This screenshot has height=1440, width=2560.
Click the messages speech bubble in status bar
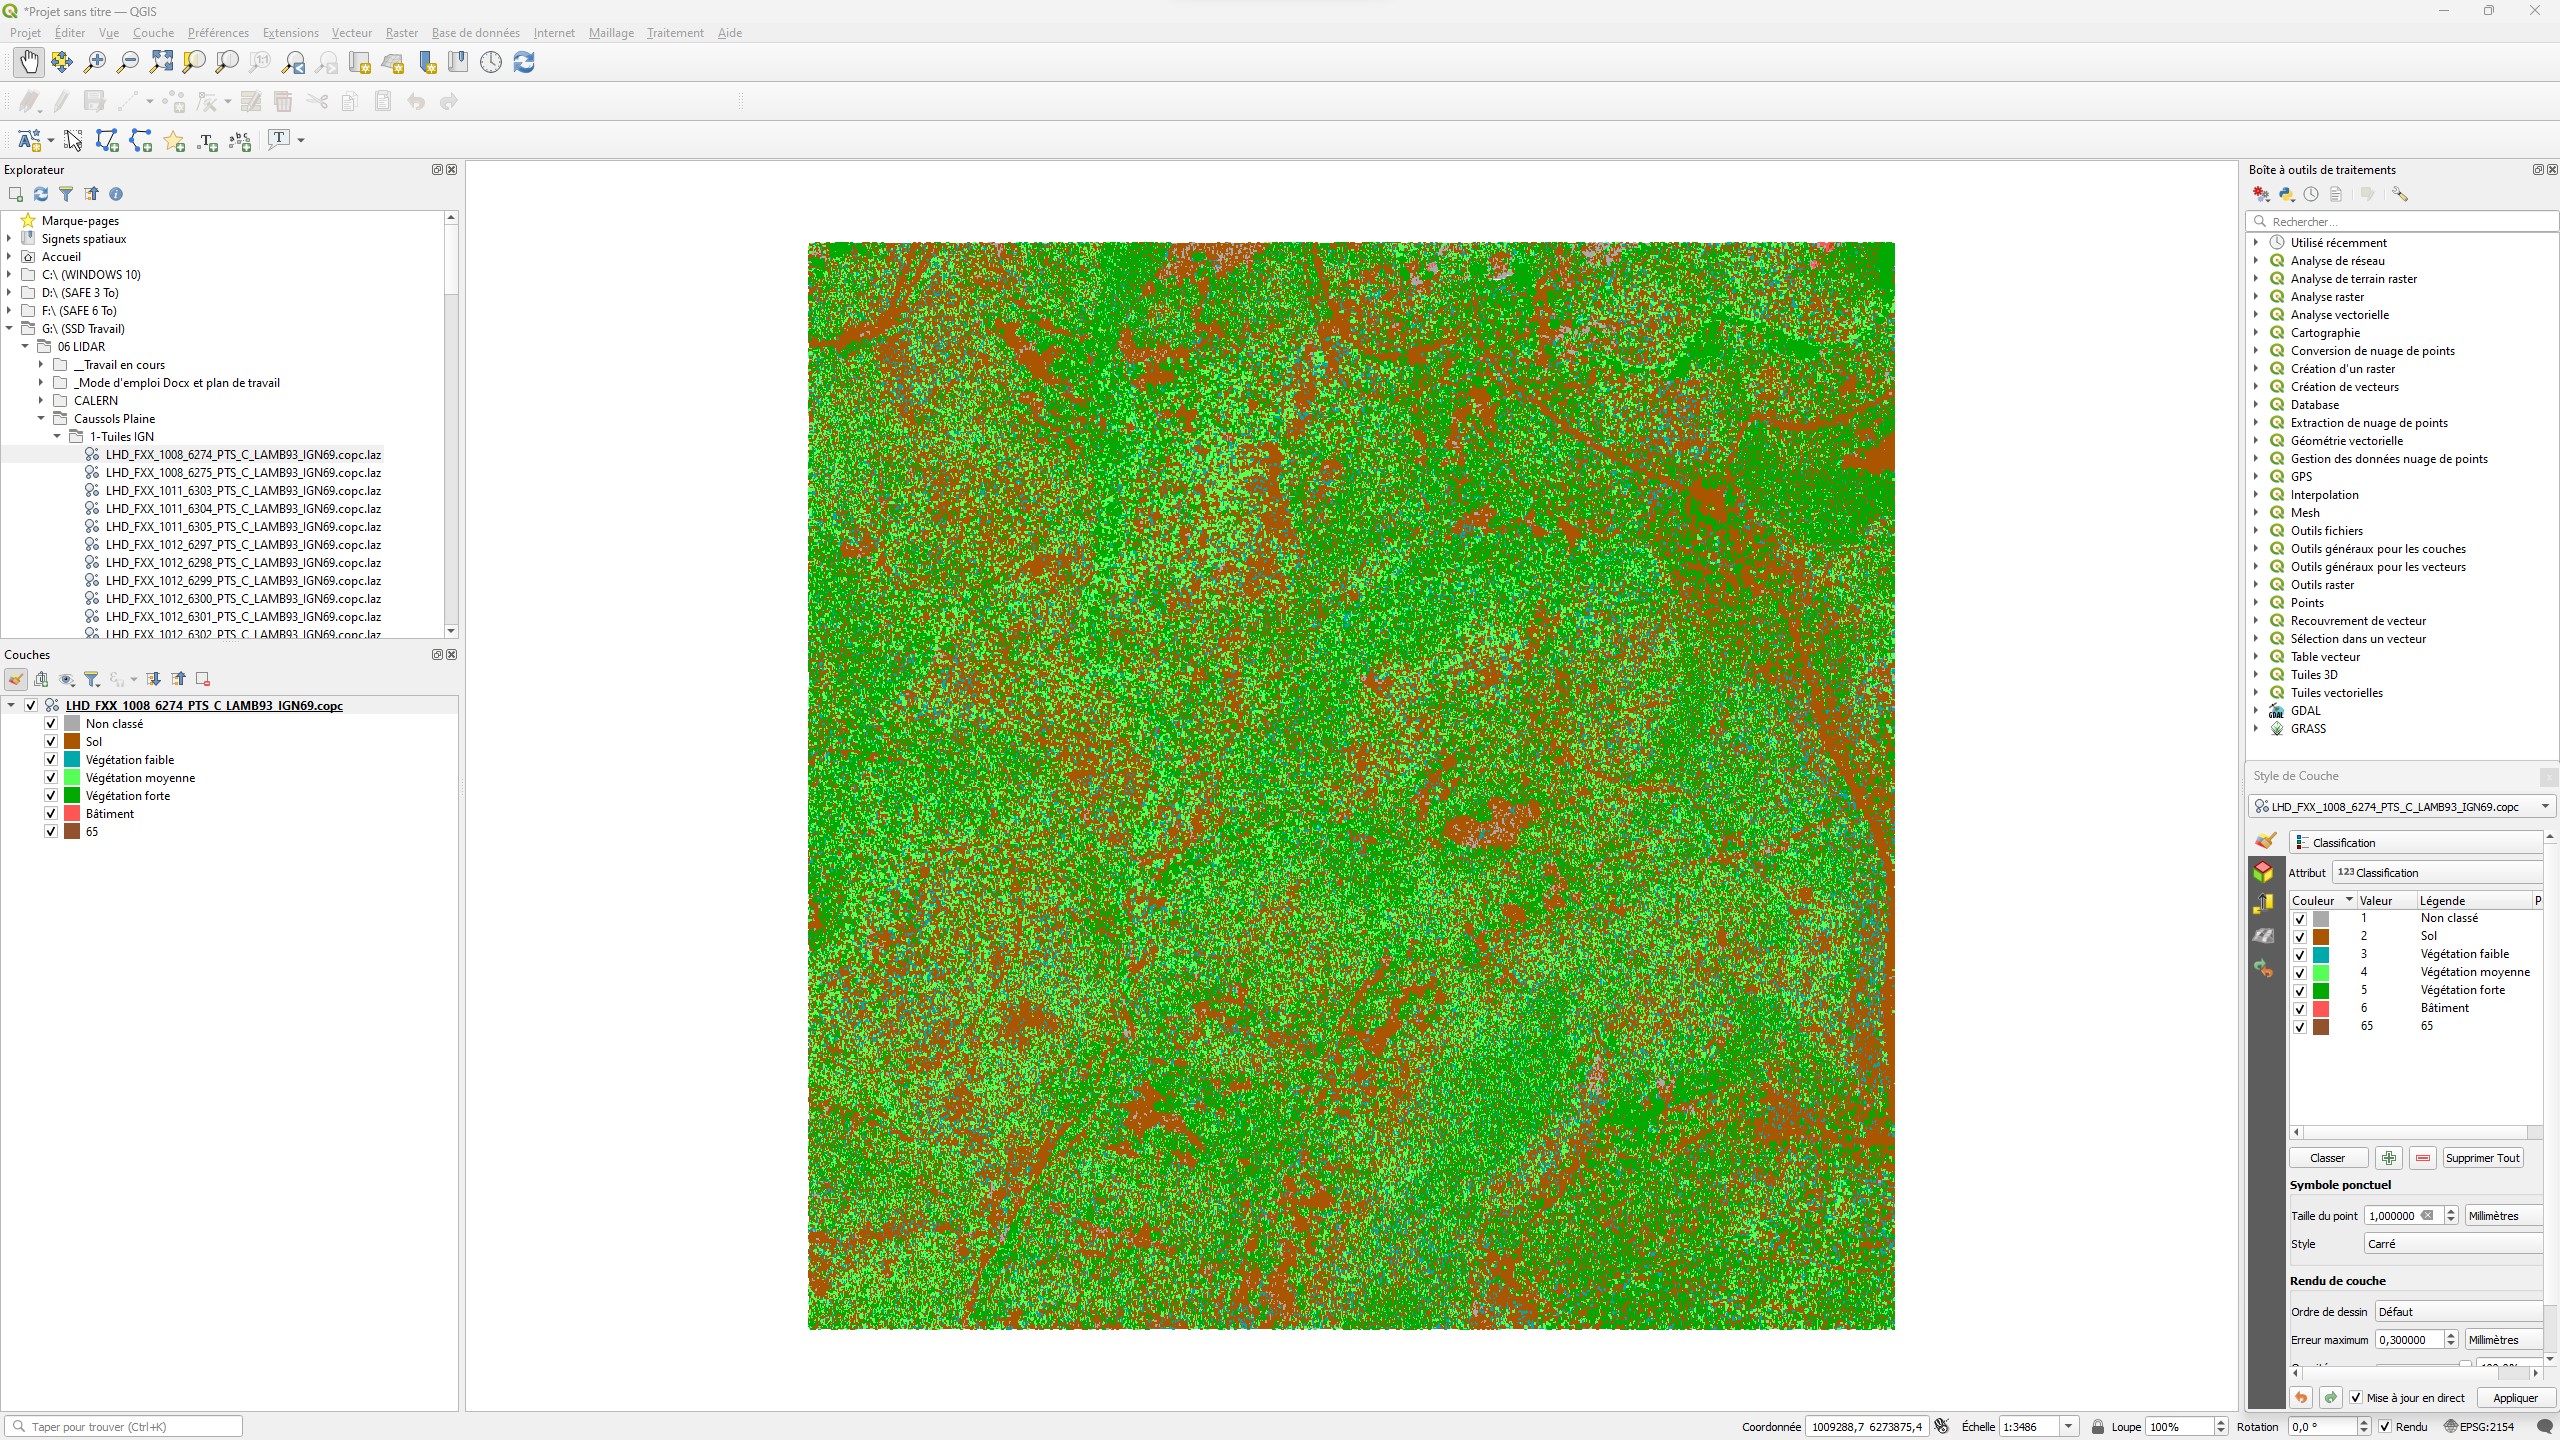(x=2545, y=1427)
